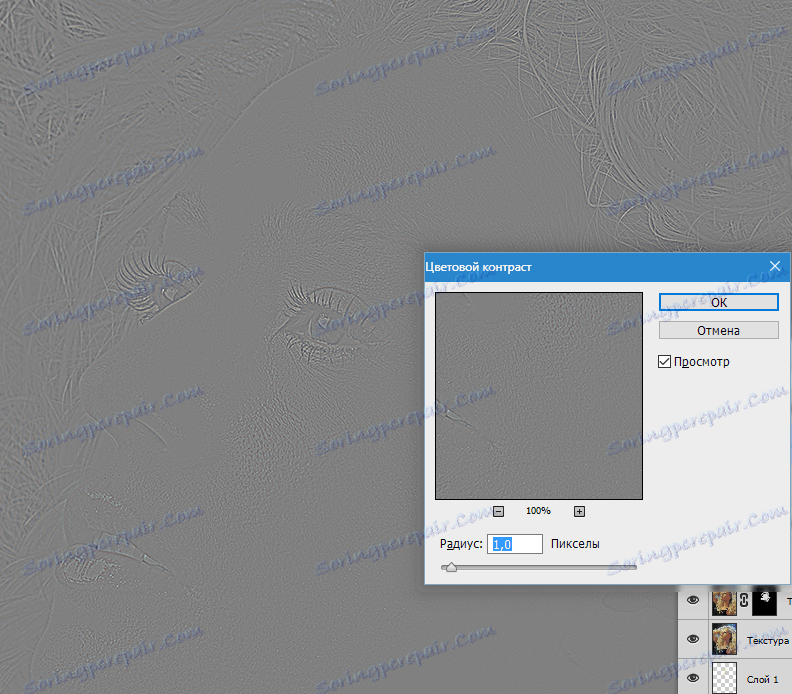Click the 100% zoom value in the dialog
Screen dimensions: 792x694
click(x=538, y=511)
